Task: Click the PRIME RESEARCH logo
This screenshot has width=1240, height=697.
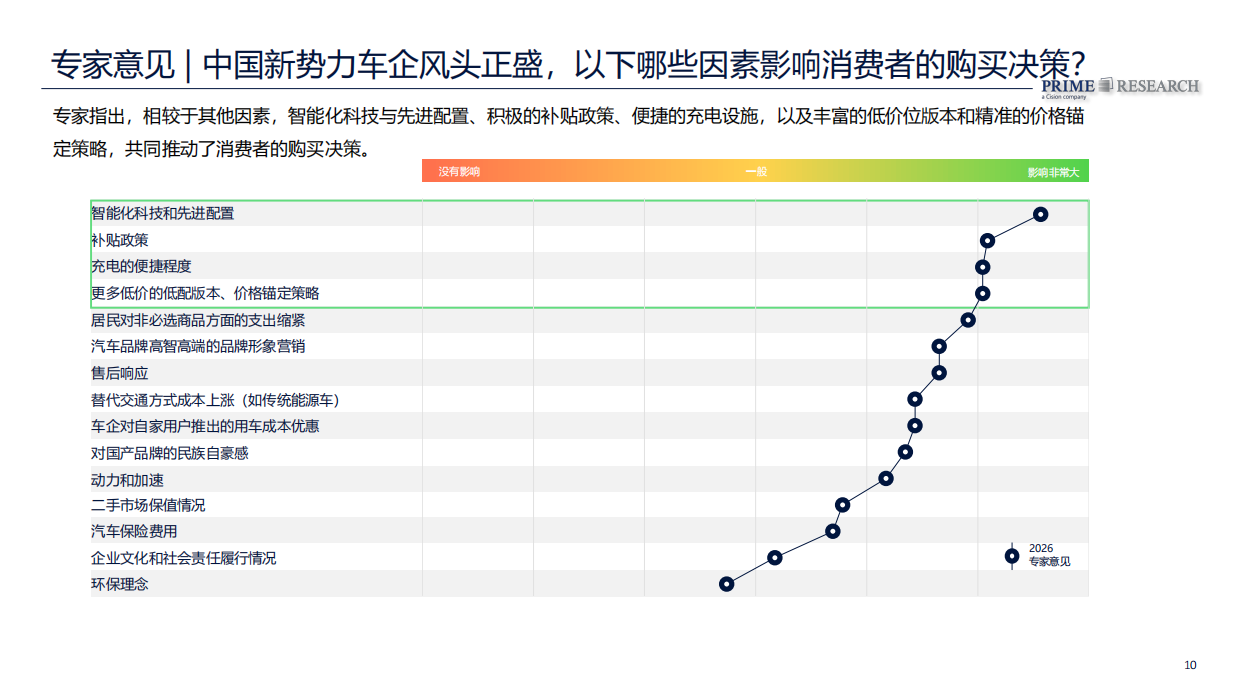Action: click(1120, 84)
